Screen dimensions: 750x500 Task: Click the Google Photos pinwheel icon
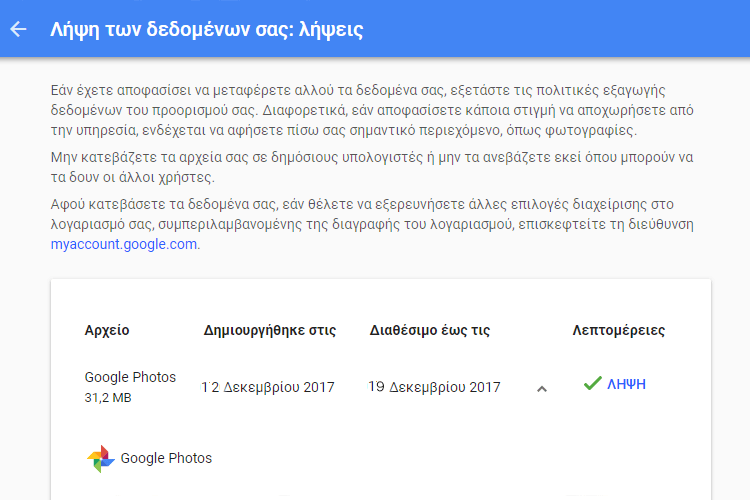[x=101, y=458]
